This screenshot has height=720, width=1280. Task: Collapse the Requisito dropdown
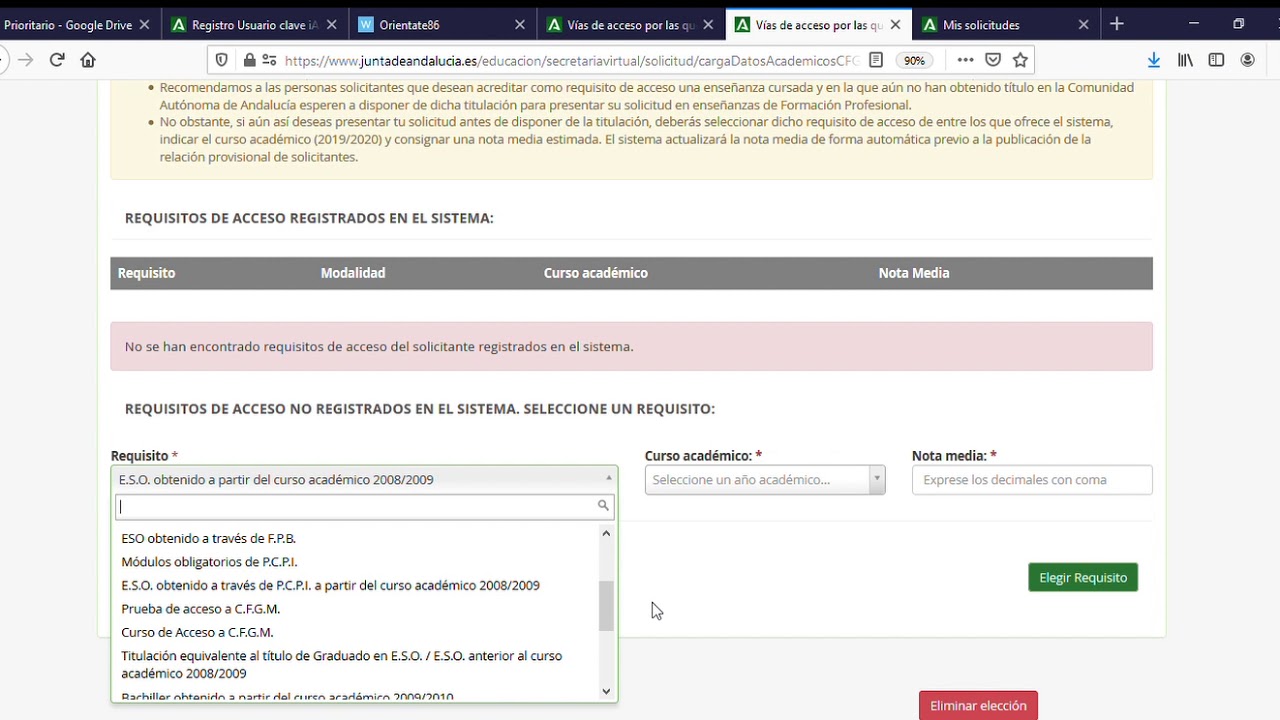click(x=364, y=480)
